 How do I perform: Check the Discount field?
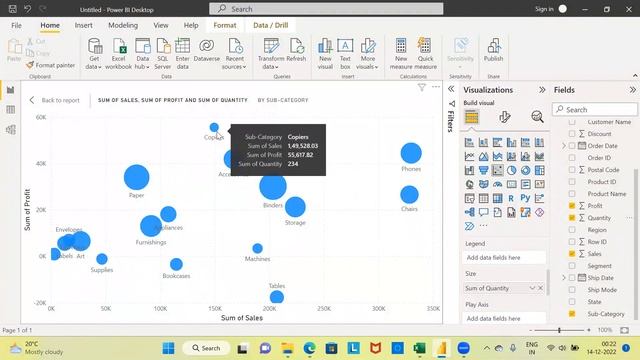tap(572, 134)
